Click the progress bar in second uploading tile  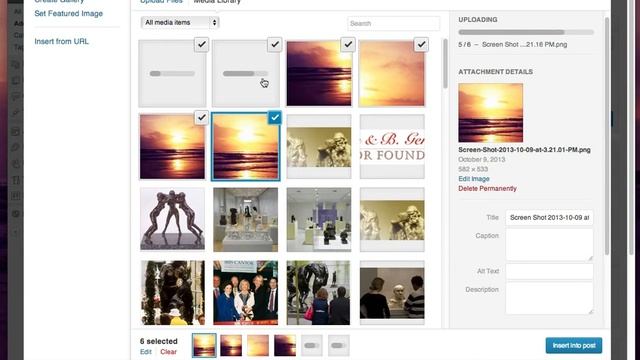coord(245,73)
